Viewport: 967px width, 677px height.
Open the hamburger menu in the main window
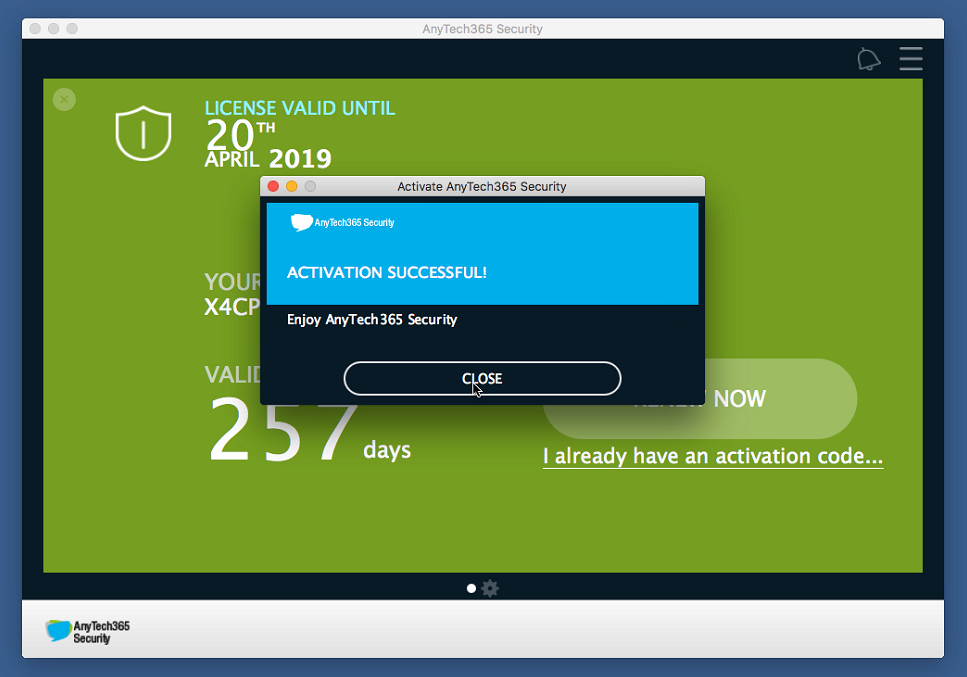tap(911, 59)
